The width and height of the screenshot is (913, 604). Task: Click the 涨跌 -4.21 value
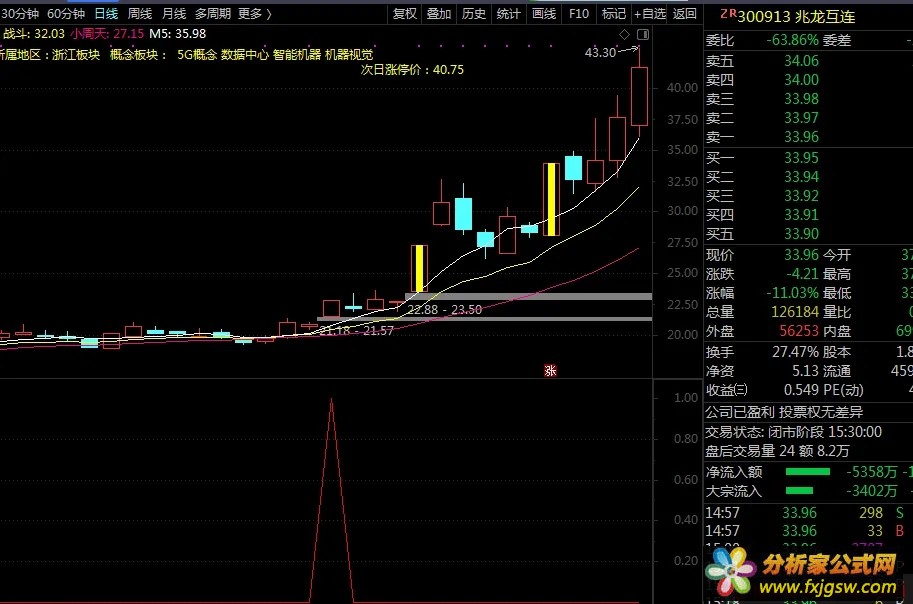tap(802, 274)
